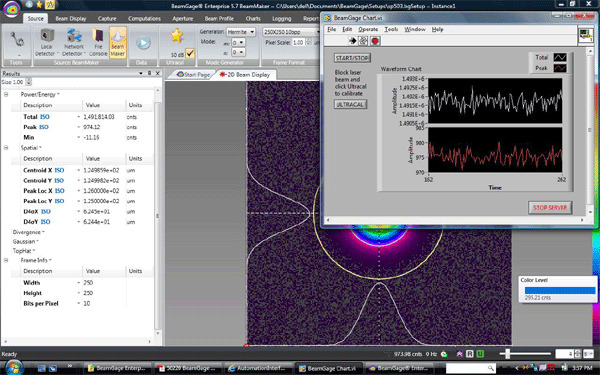This screenshot has height=375, width=600.
Task: Open the Generator Hermite dropdown
Action: tap(241, 32)
